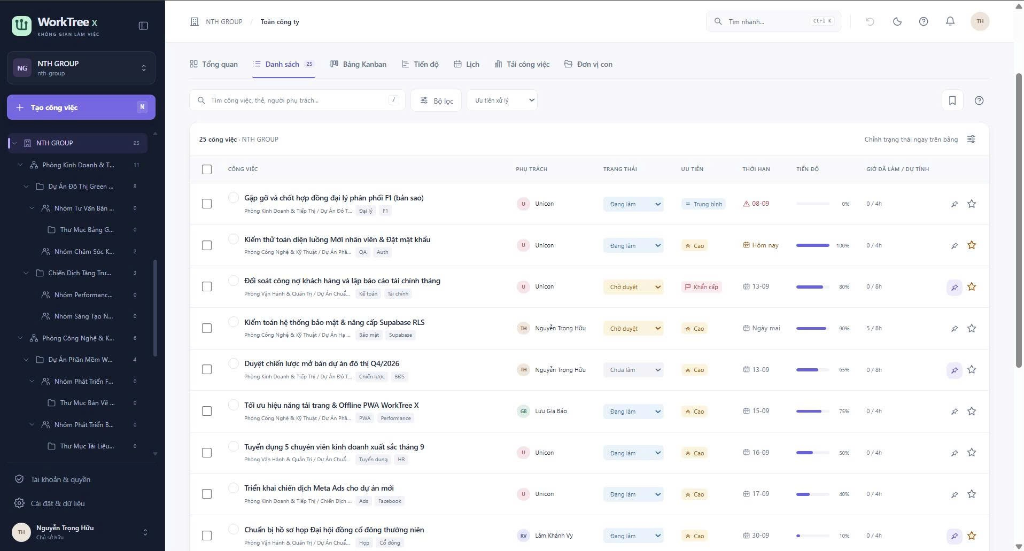Image resolution: width=1024 pixels, height=551 pixels.
Task: Click 'Toàn công ty' in the breadcrumb
Action: (x=280, y=22)
